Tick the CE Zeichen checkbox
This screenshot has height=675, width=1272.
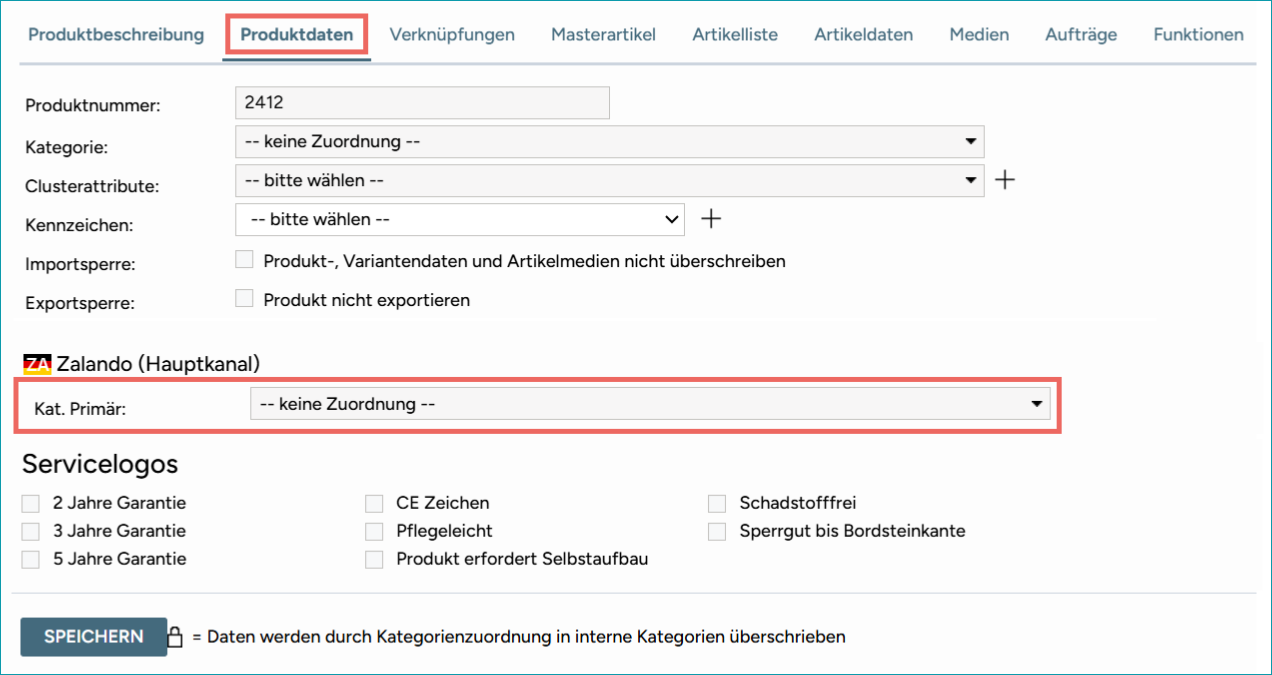point(374,503)
